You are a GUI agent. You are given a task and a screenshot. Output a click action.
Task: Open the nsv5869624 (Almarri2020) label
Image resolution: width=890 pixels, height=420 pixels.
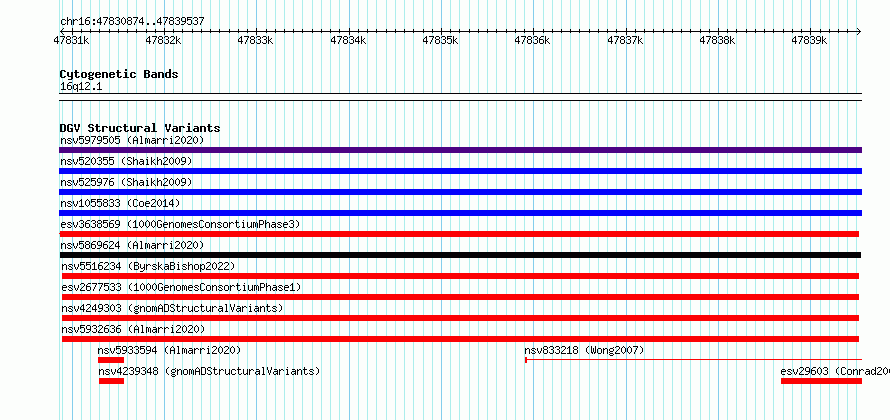tap(132, 245)
